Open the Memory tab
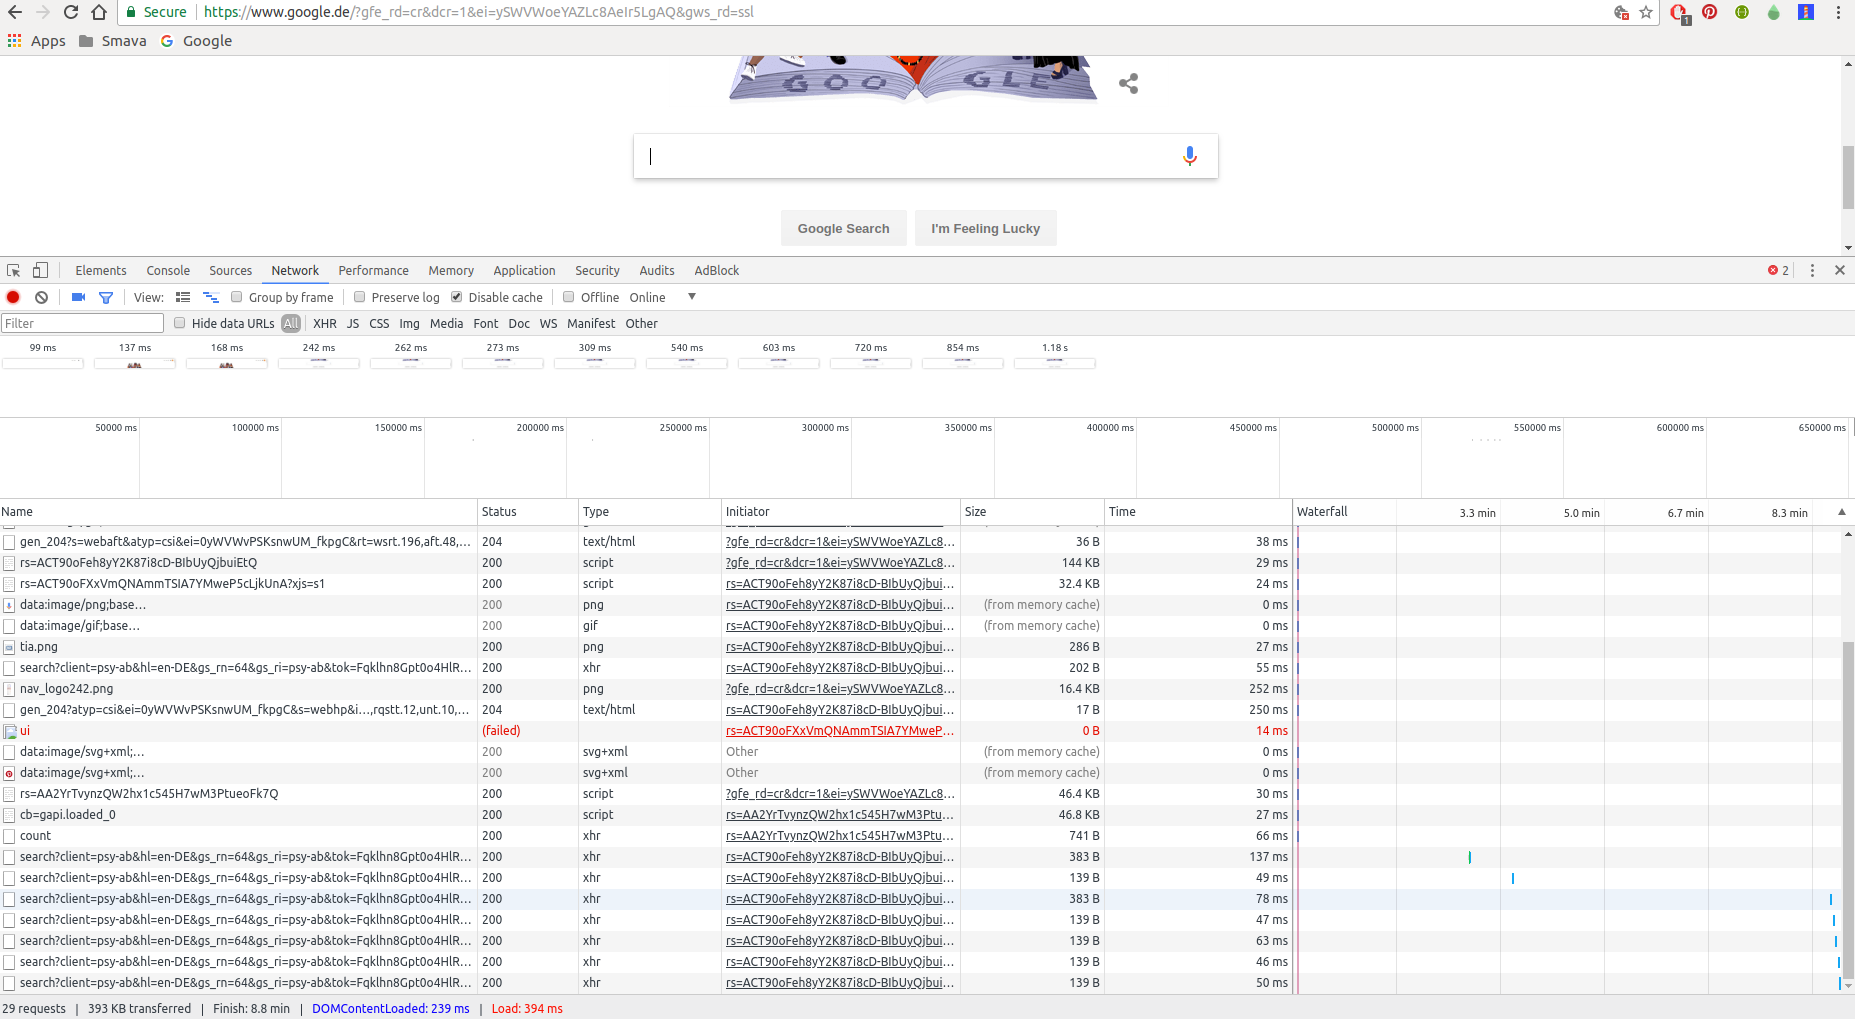 [451, 270]
